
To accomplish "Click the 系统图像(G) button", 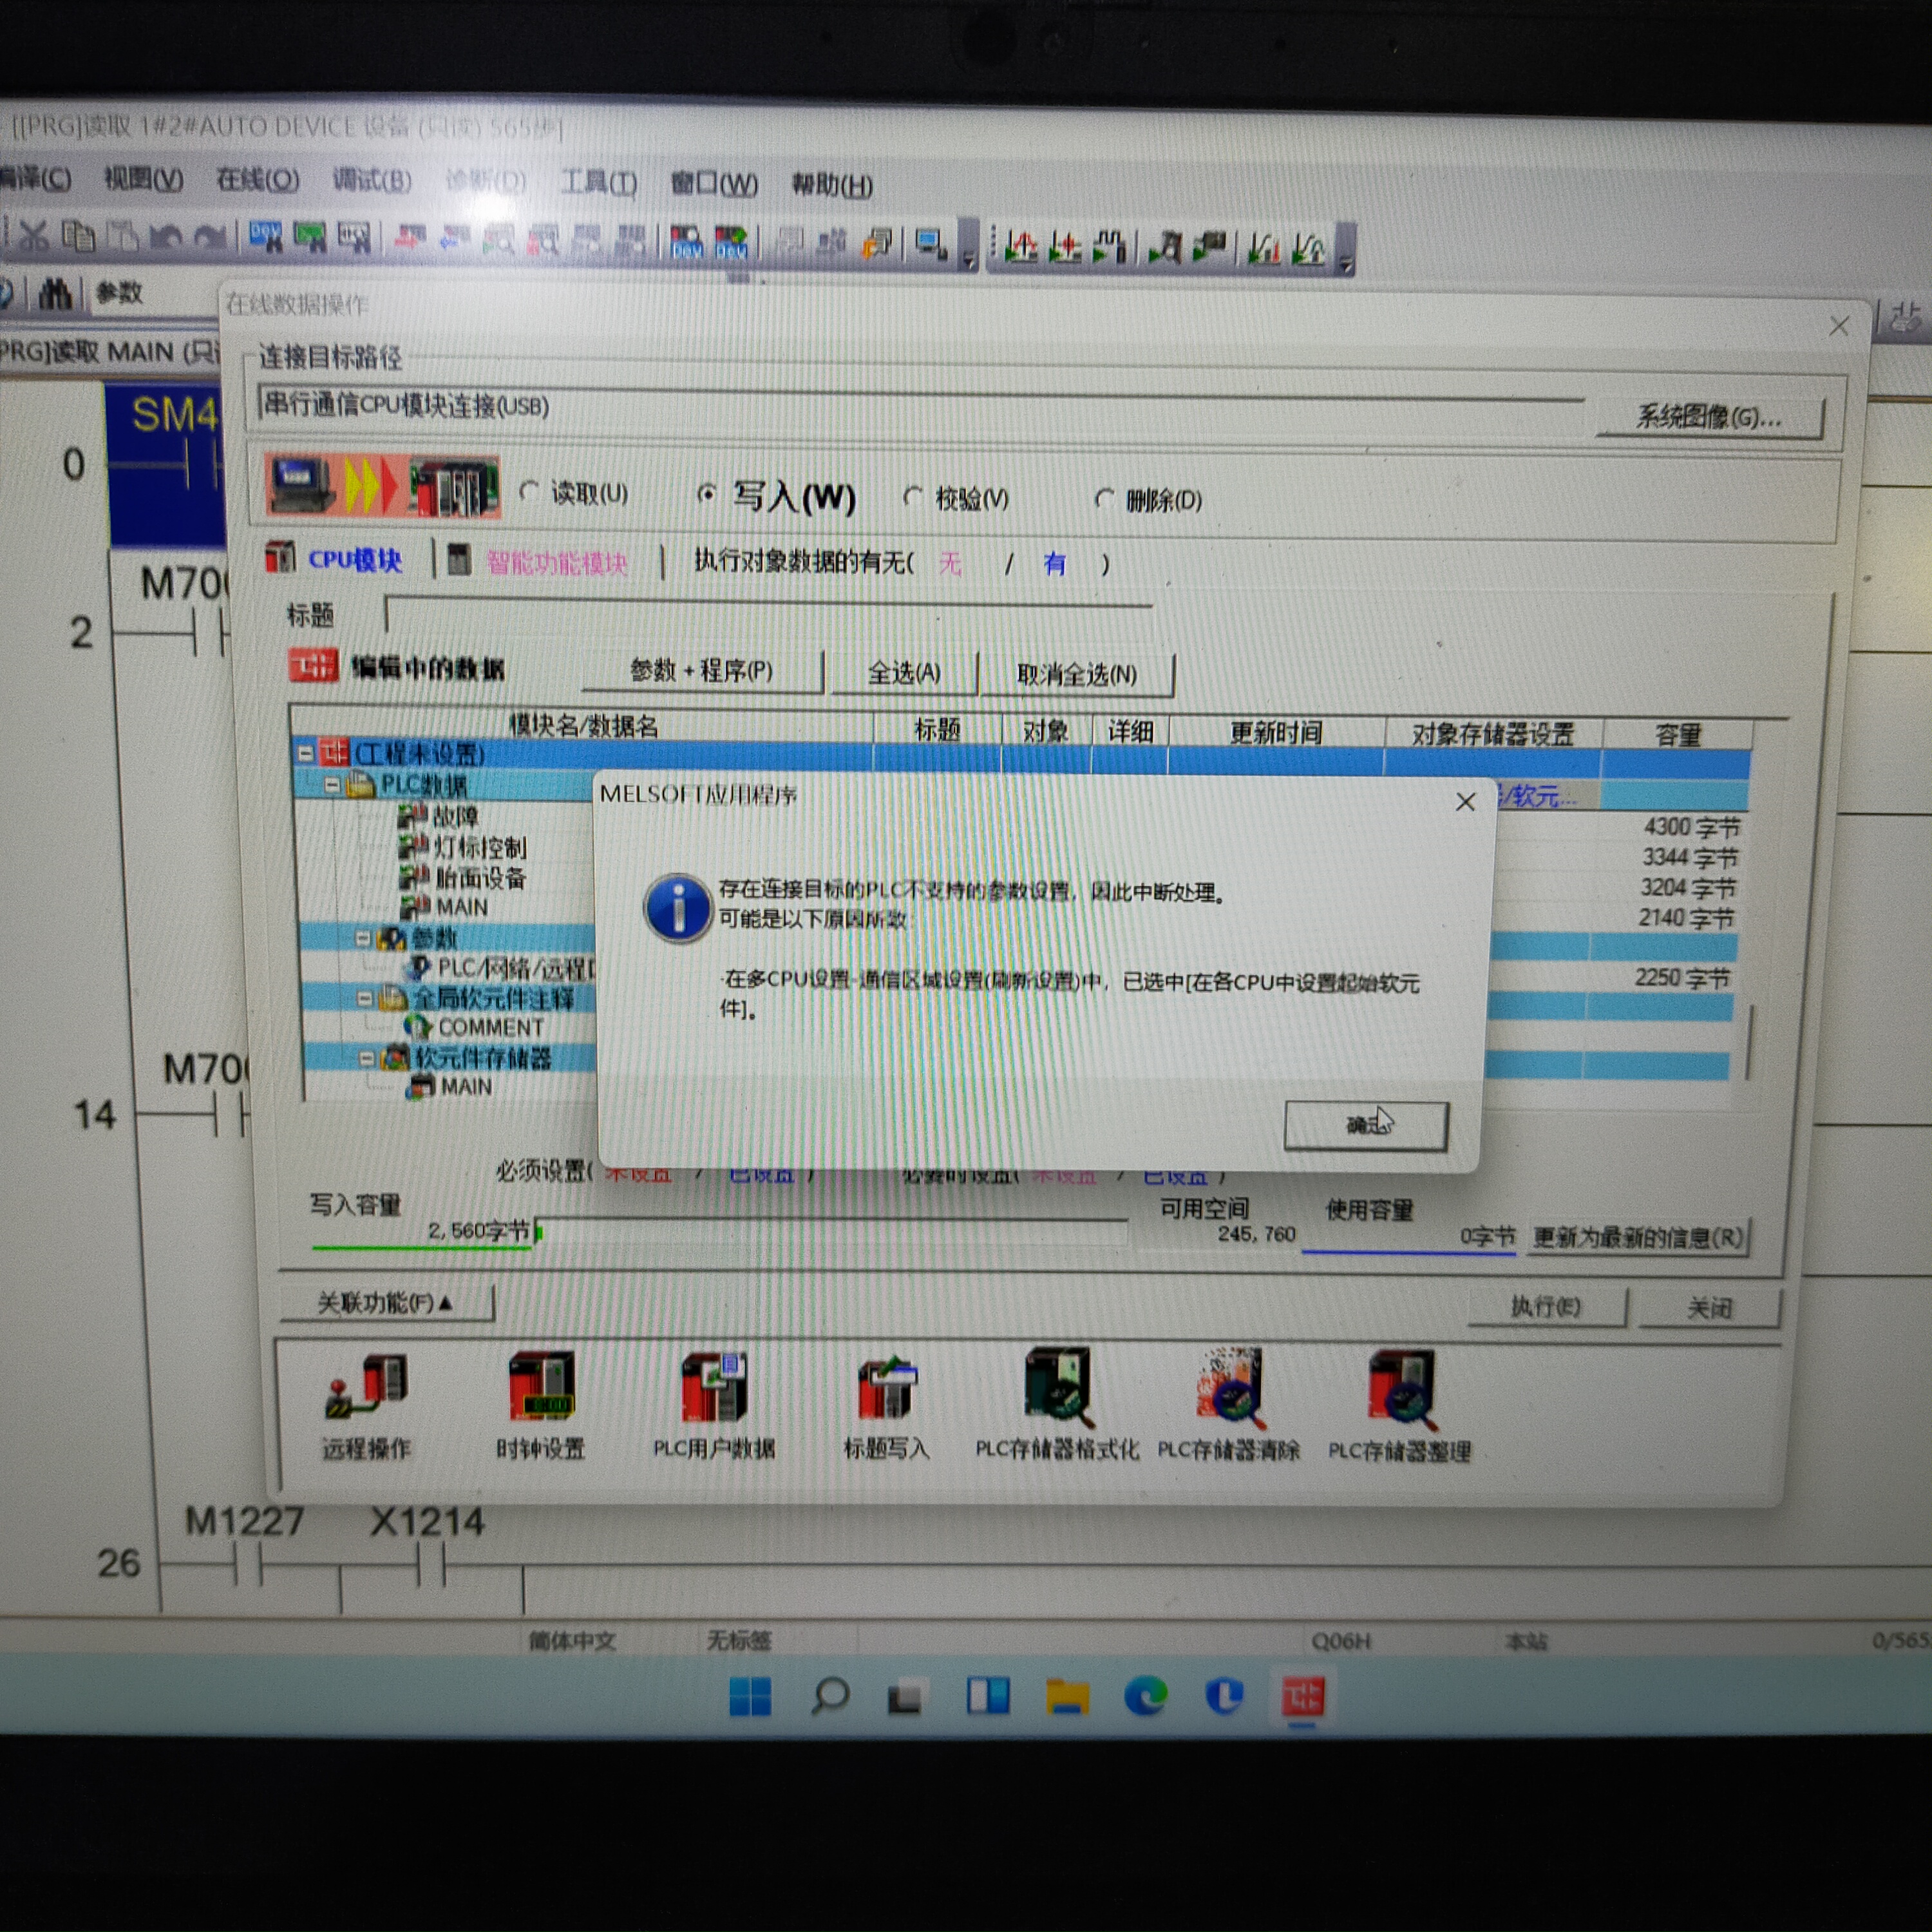I will tap(1708, 417).
